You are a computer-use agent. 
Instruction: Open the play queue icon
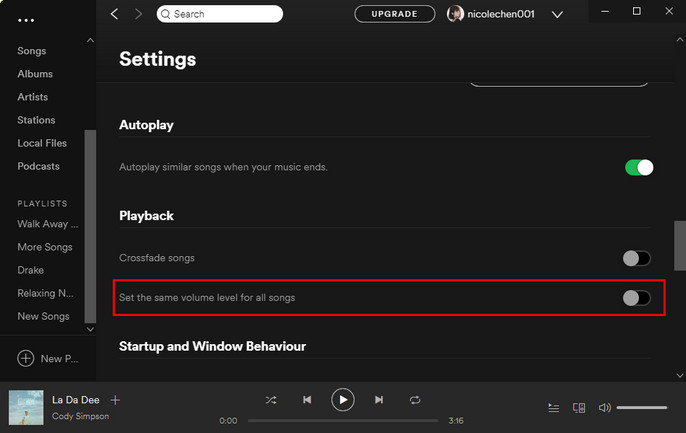[554, 408]
